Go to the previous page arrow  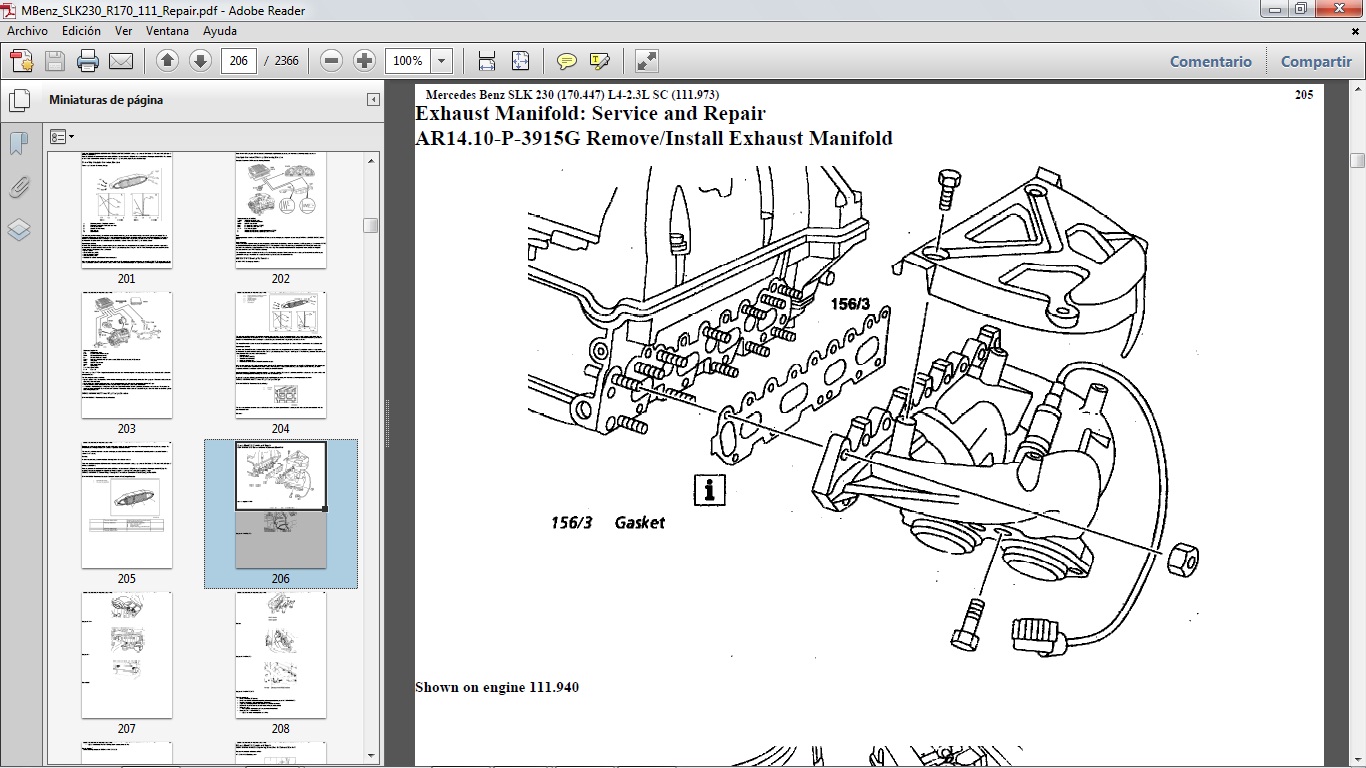pyautogui.click(x=168, y=61)
